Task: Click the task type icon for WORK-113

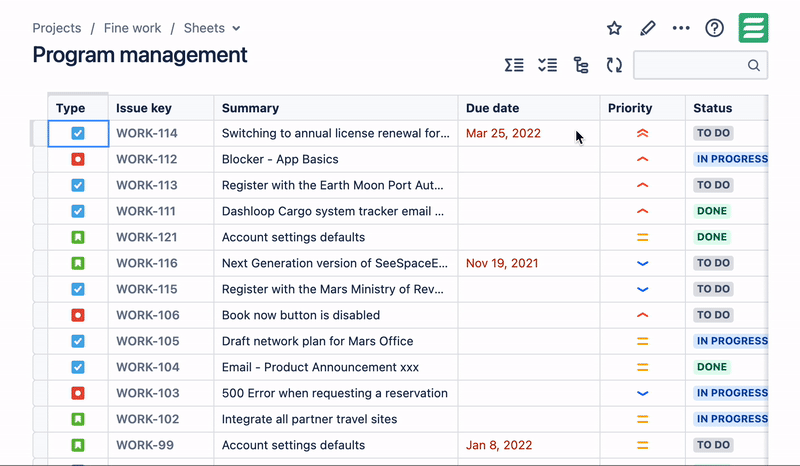Action: click(x=78, y=185)
